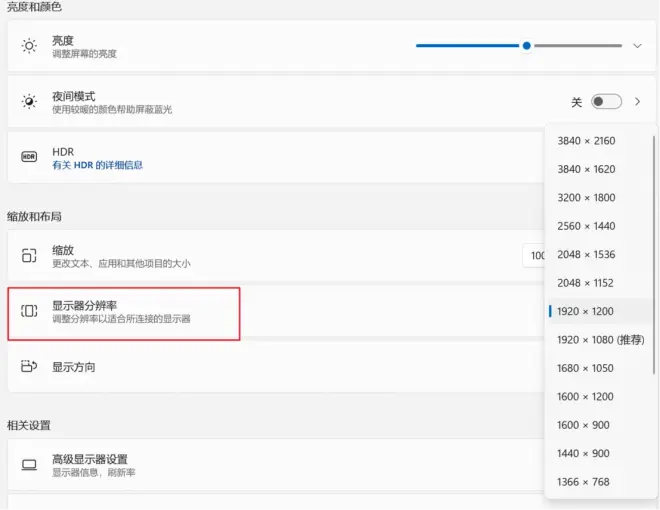Click the 显示方向 (display orientation) row
The width and height of the screenshot is (660, 510).
(276, 367)
